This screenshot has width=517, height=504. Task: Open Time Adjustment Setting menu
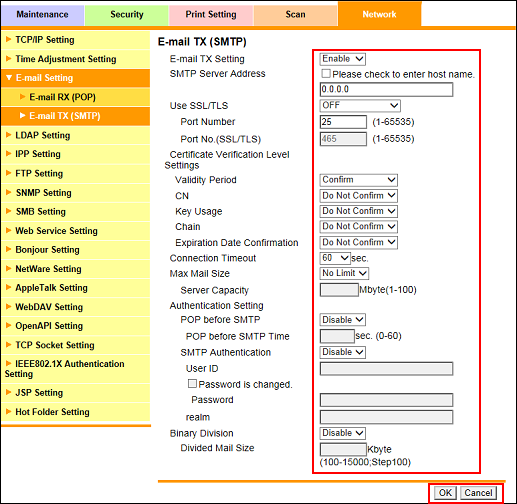click(76, 59)
